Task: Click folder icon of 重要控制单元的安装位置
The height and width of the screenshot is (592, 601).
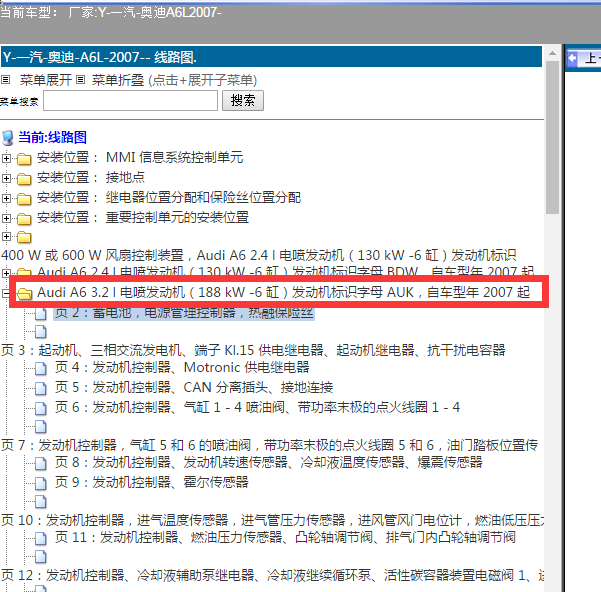Action: coord(24,218)
